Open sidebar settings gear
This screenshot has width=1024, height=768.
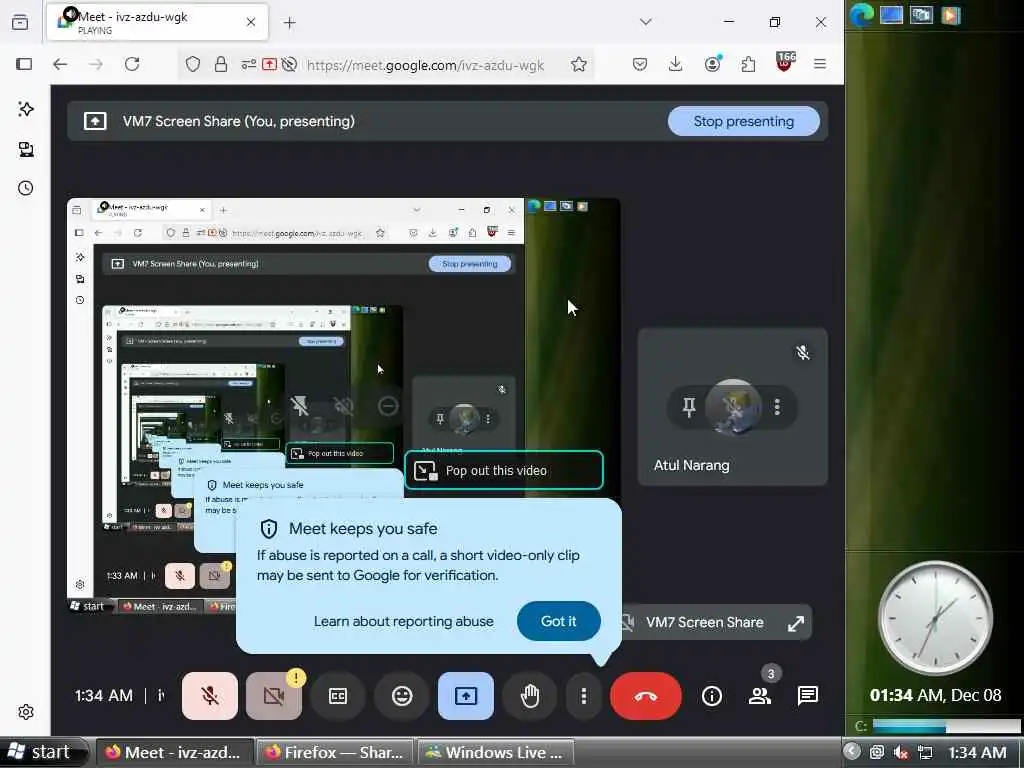[x=26, y=712]
